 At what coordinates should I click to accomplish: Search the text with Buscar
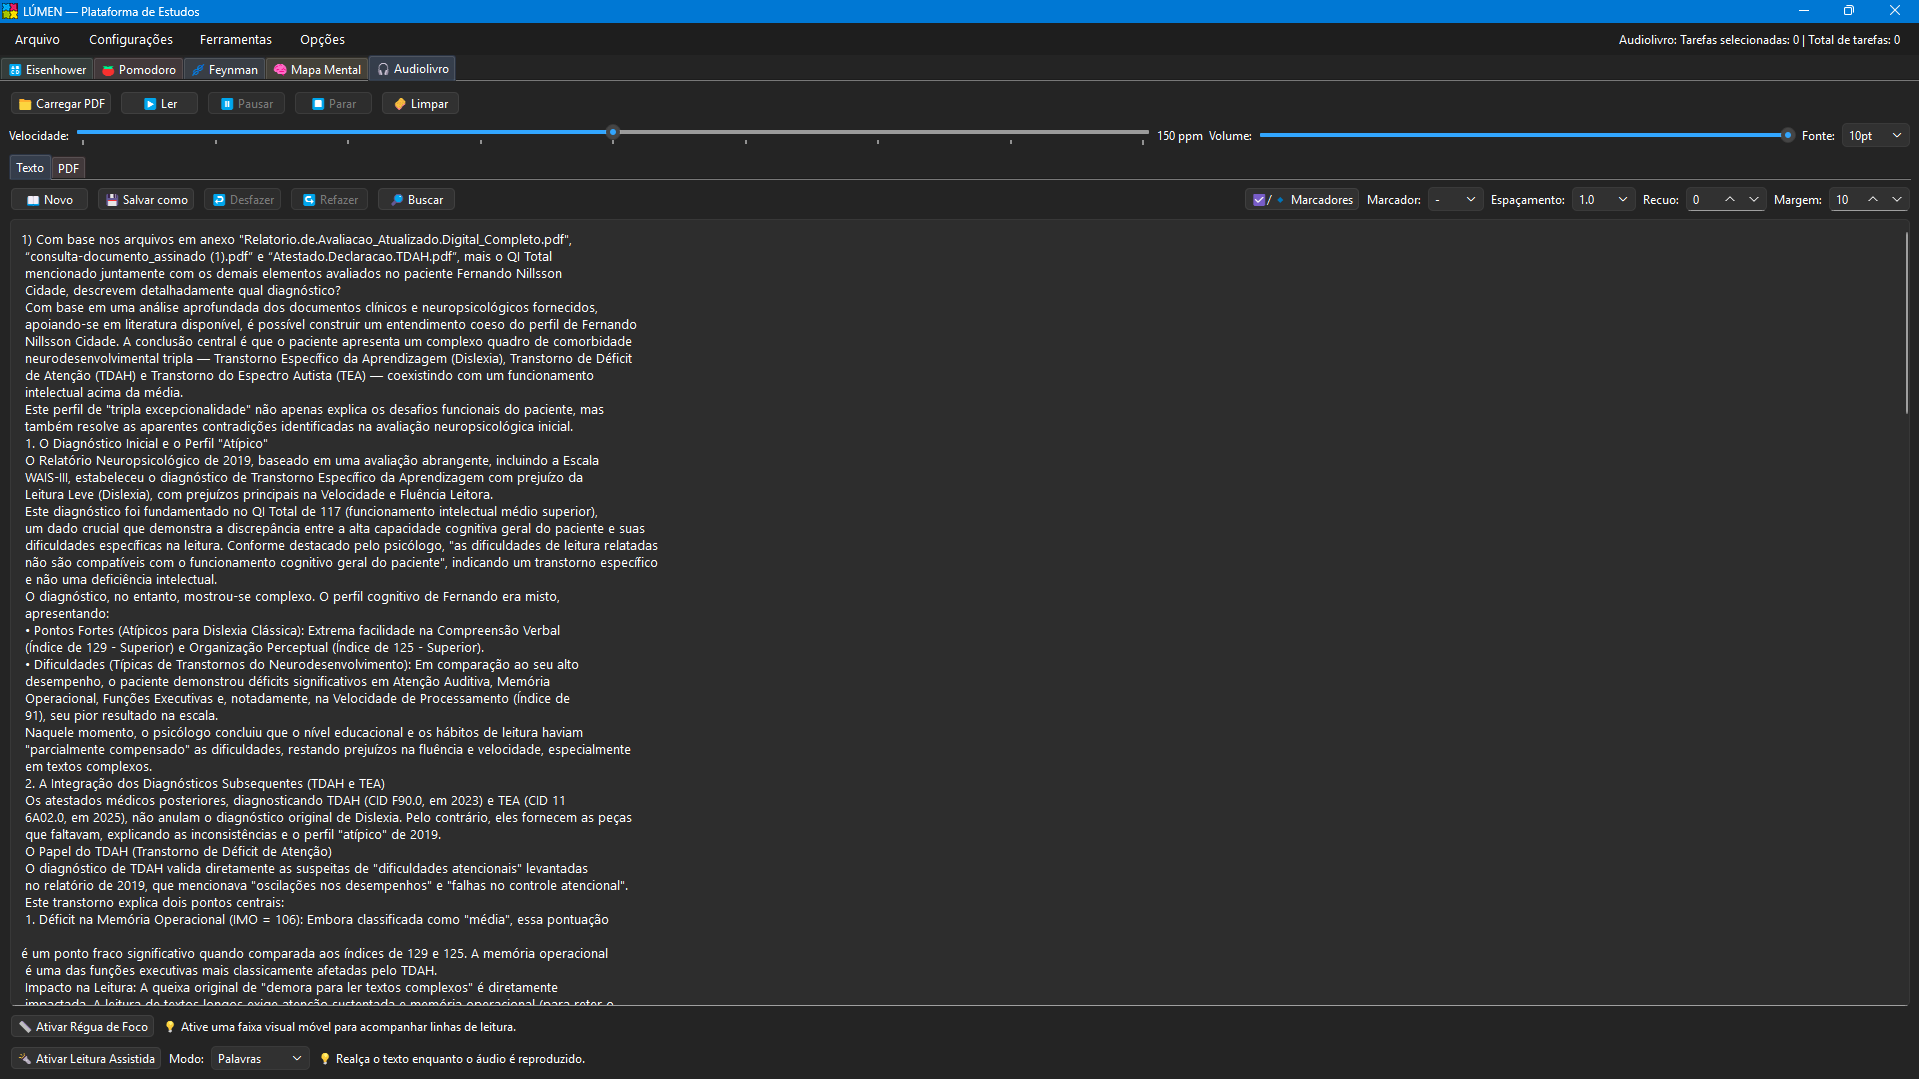(x=417, y=200)
